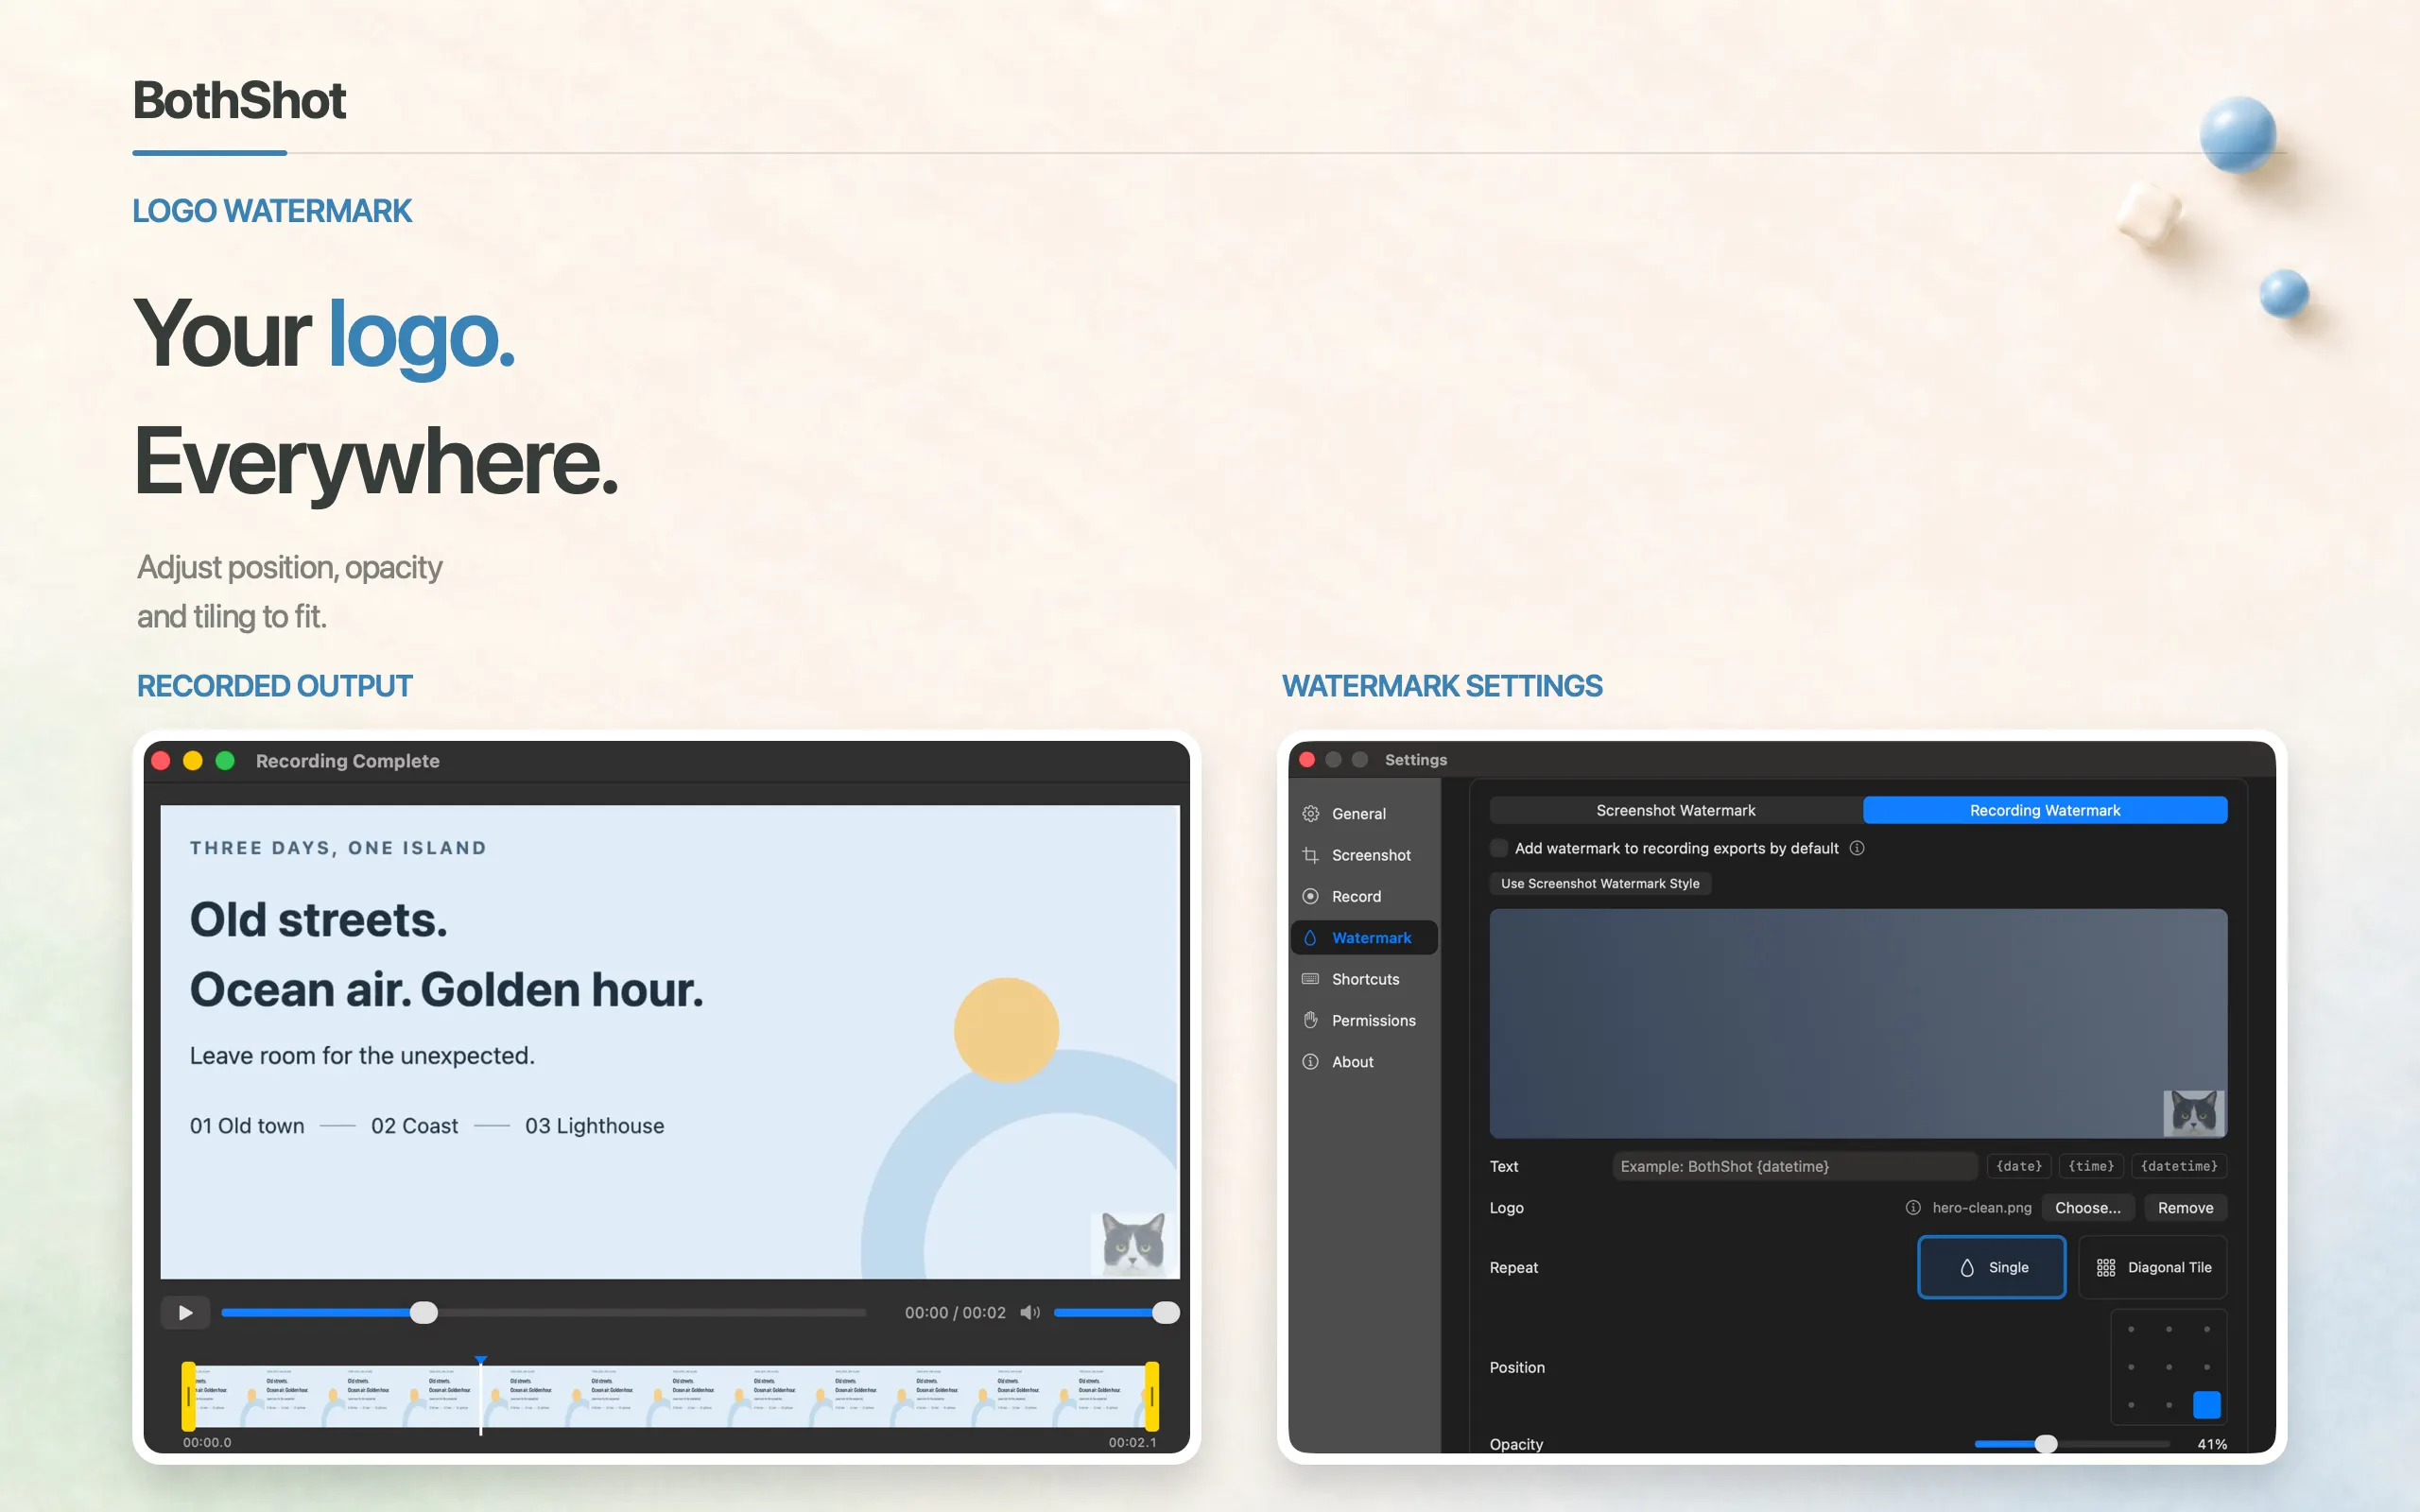Click the blue timeline playhead marker
The image size is (2420, 1512).
tap(481, 1361)
